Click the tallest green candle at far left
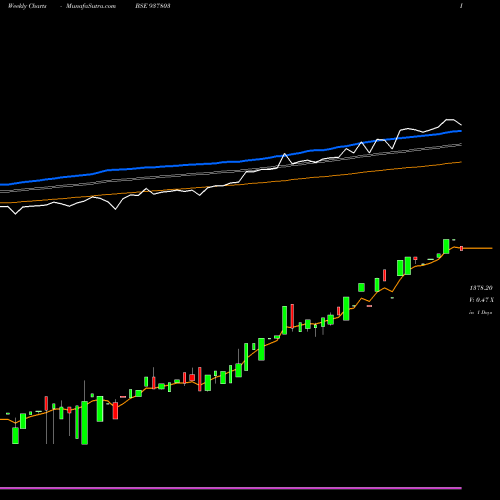The image size is (500, 500). (x=85, y=423)
